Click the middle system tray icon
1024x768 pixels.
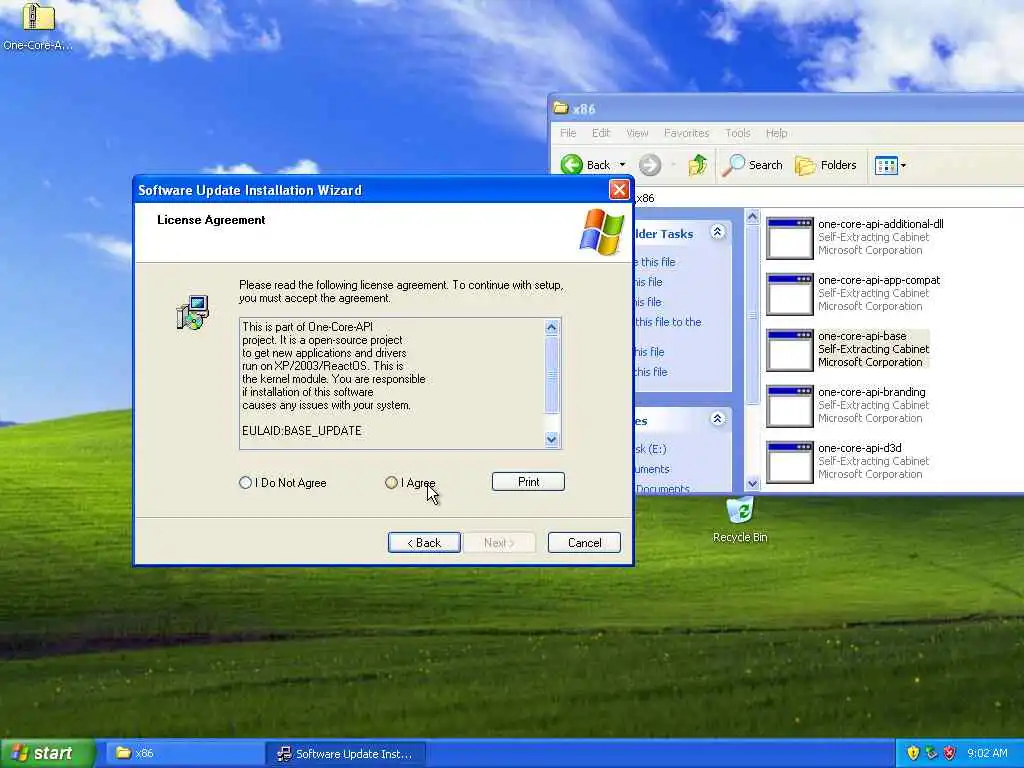(x=931, y=753)
